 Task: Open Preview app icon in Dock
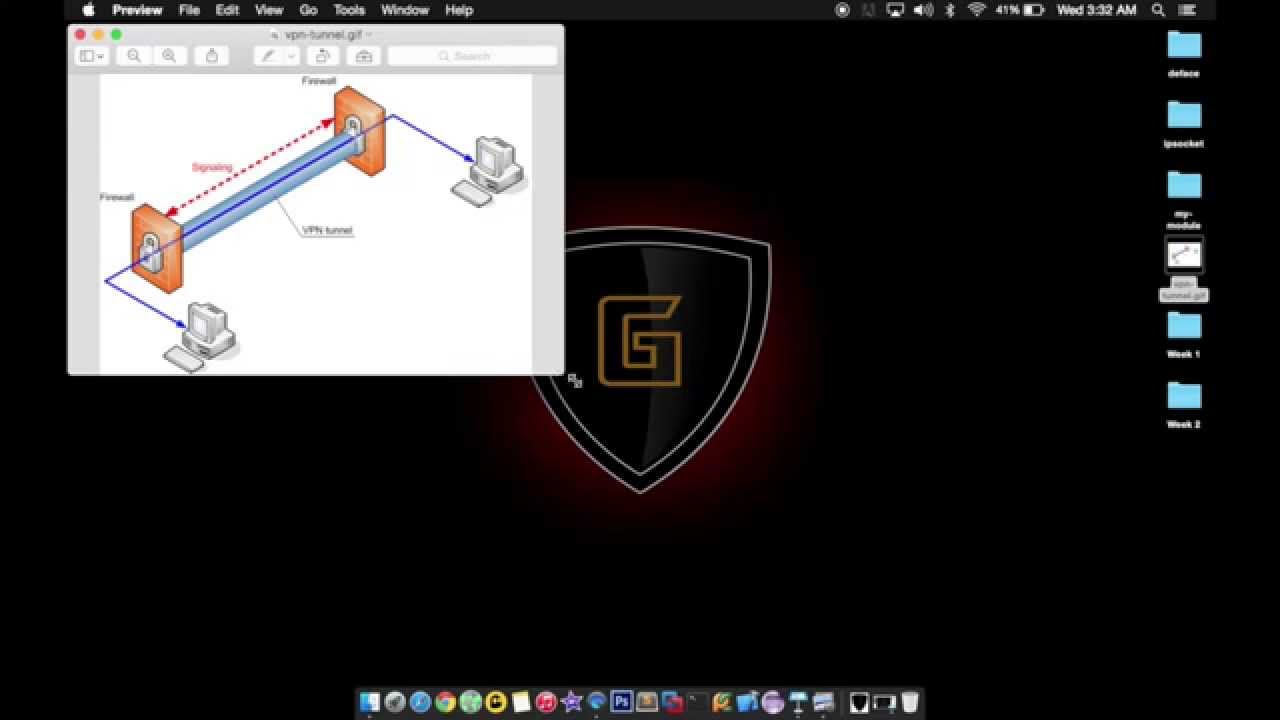(x=823, y=702)
